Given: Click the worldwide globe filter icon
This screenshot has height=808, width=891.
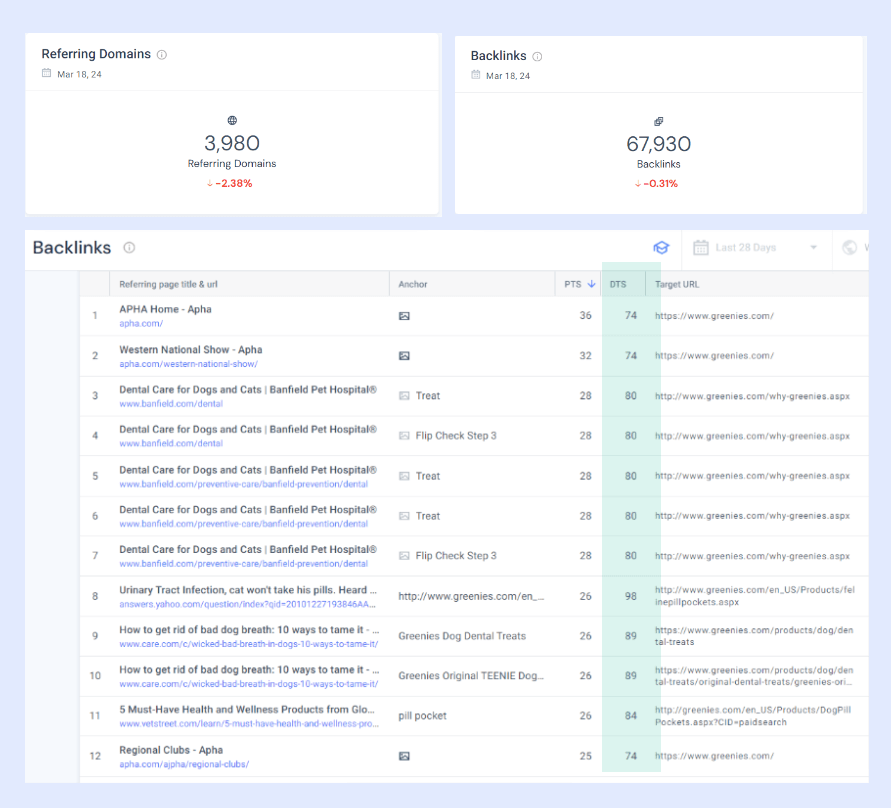Looking at the screenshot, I should [x=852, y=247].
